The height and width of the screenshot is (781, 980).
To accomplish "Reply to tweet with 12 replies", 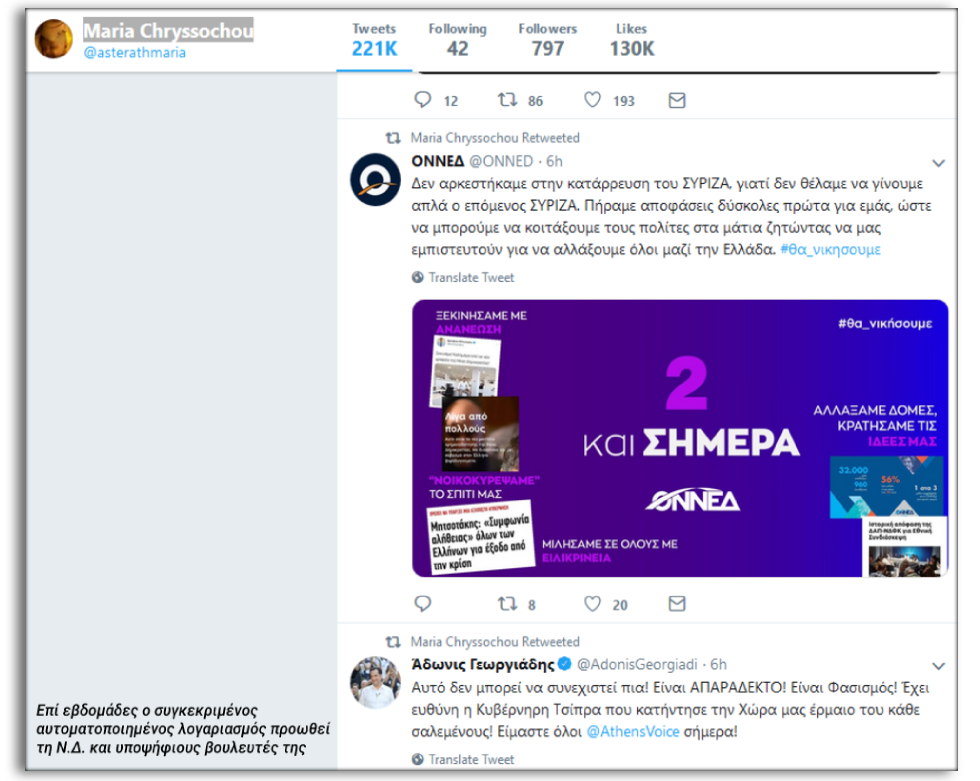I will pos(423,100).
